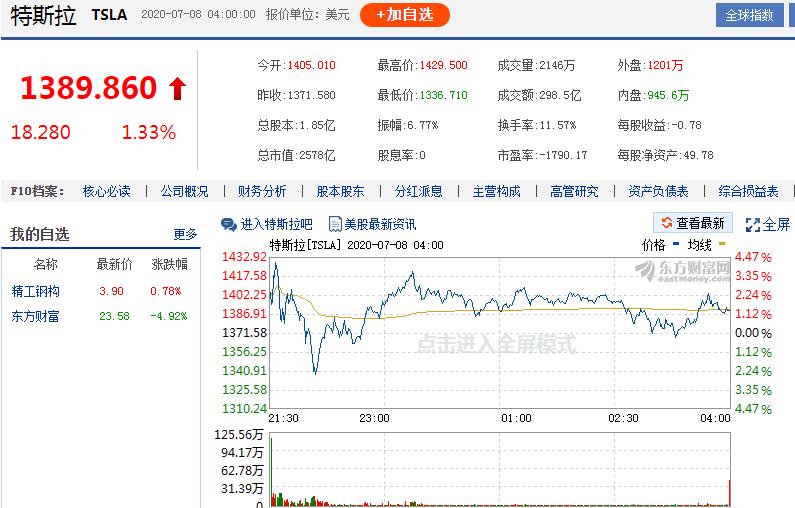Select 资产负债表 menu item
This screenshot has height=508, width=795.
point(658,191)
